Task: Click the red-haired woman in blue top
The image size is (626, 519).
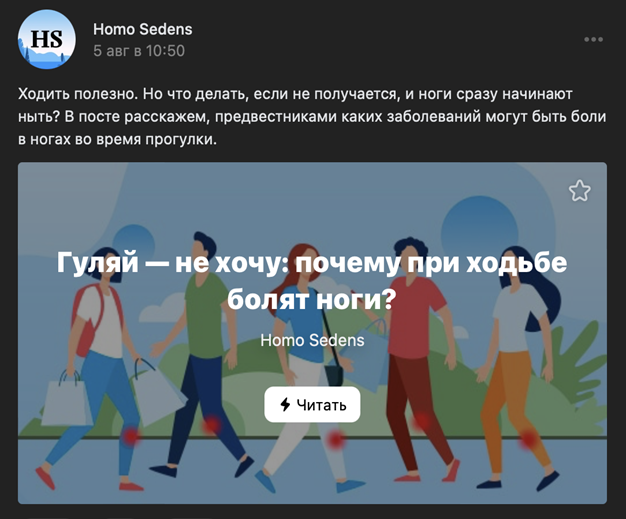Action: (309, 369)
